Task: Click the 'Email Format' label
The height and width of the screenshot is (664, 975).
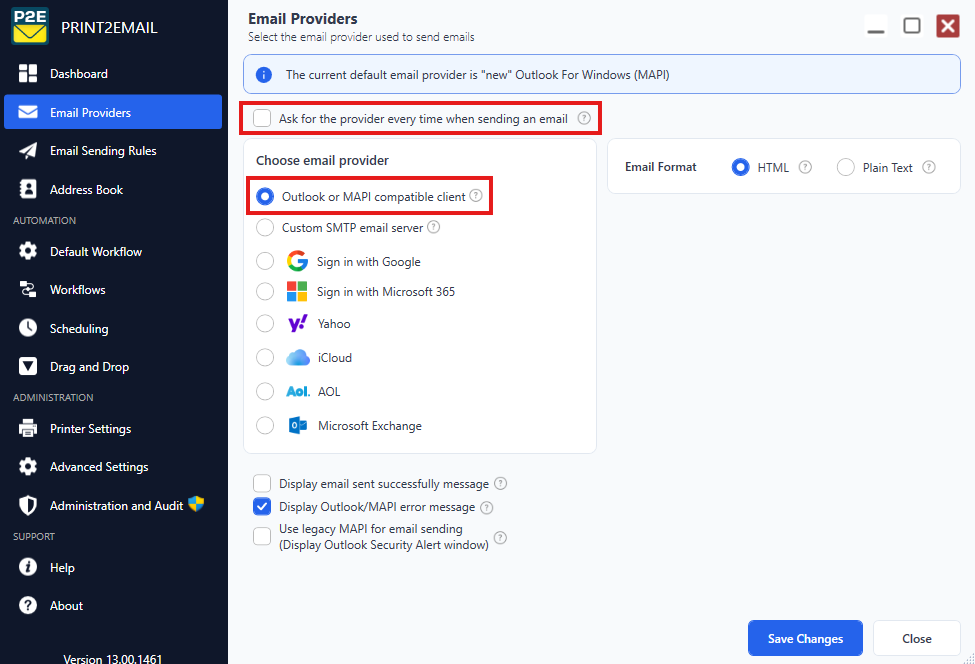Action: (x=660, y=167)
